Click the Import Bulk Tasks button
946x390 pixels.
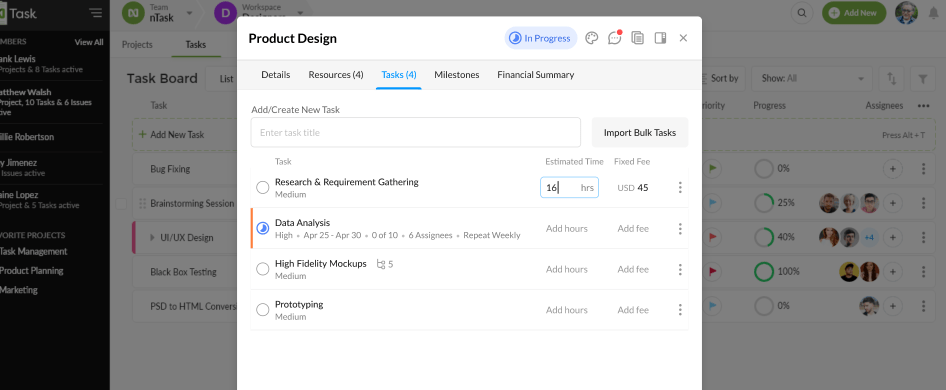click(x=640, y=132)
